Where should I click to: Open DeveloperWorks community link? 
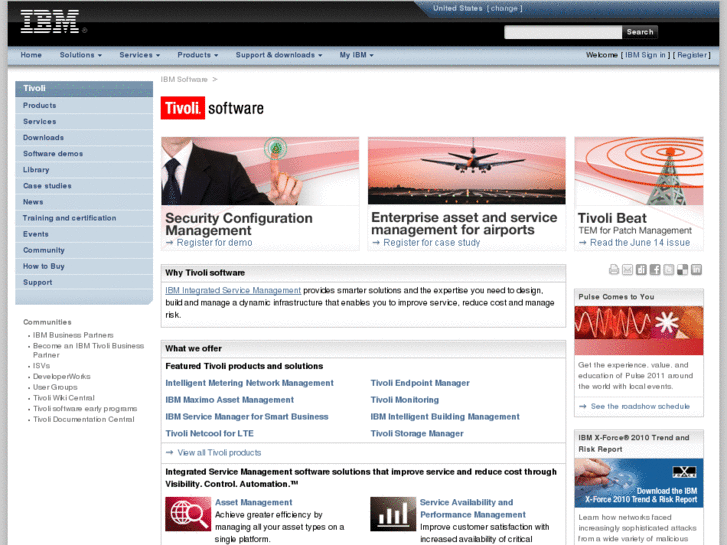(62, 377)
